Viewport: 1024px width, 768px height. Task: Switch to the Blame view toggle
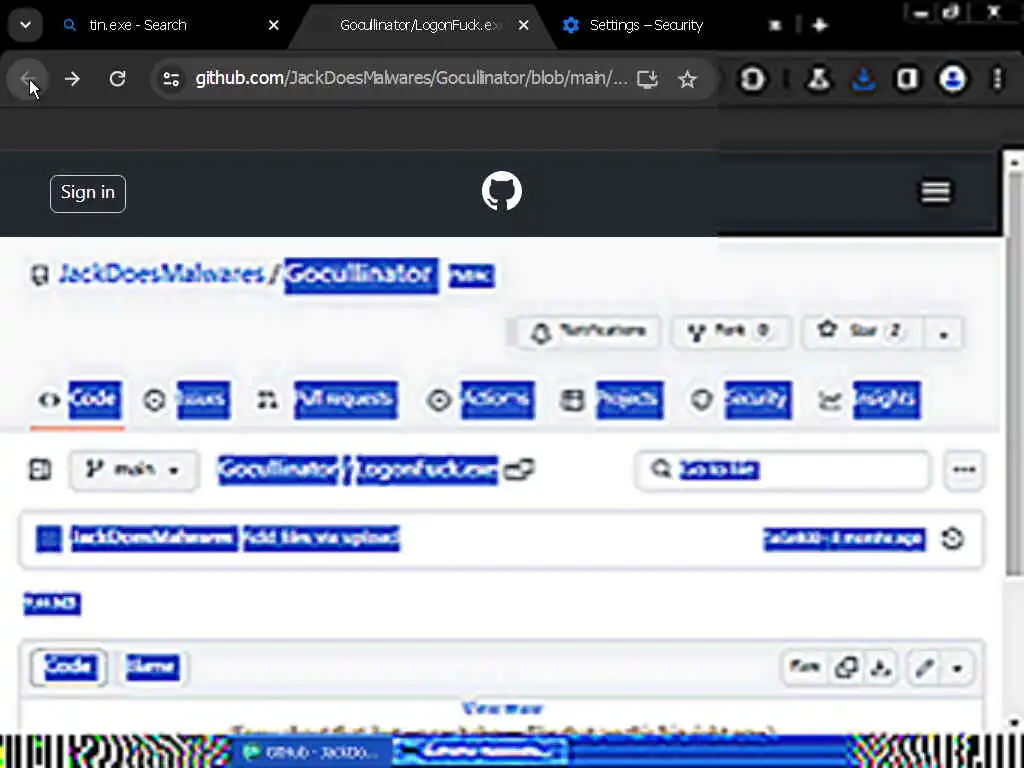click(152, 667)
